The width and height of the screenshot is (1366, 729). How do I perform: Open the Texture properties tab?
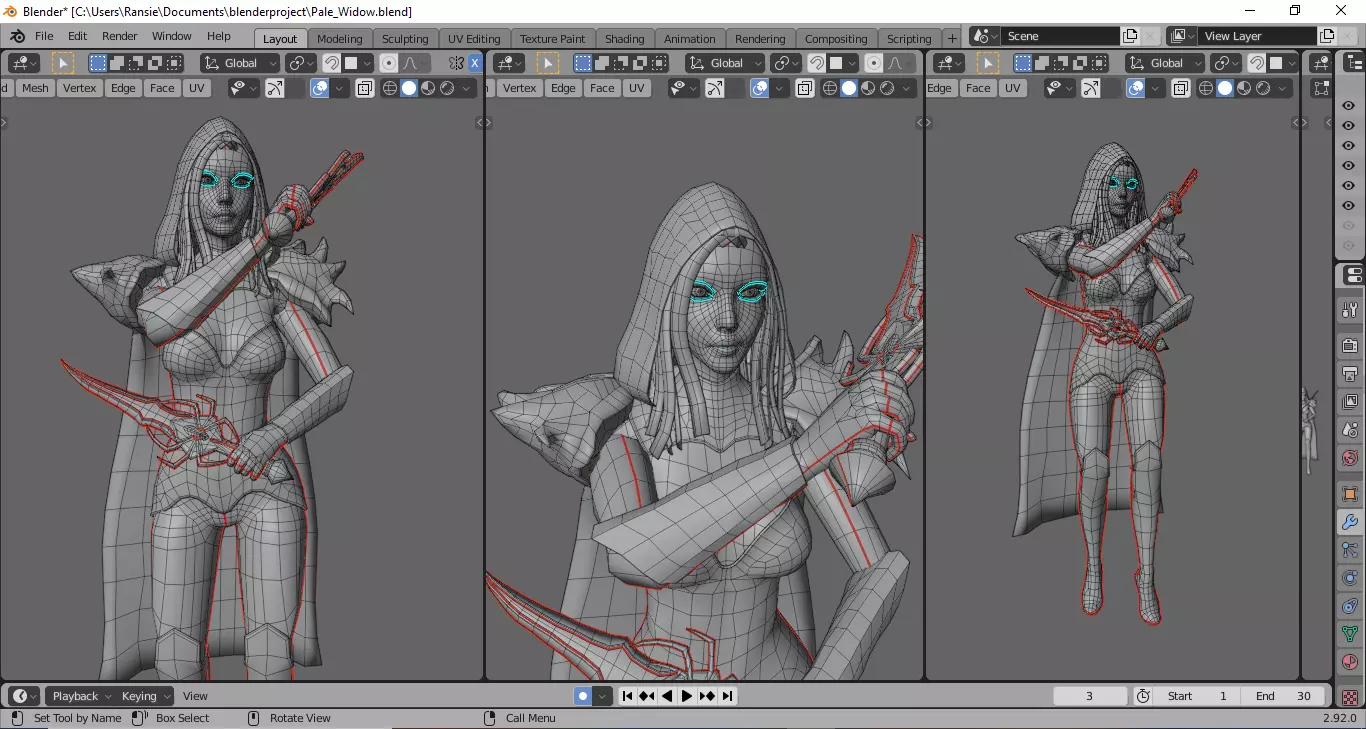[x=1350, y=696]
